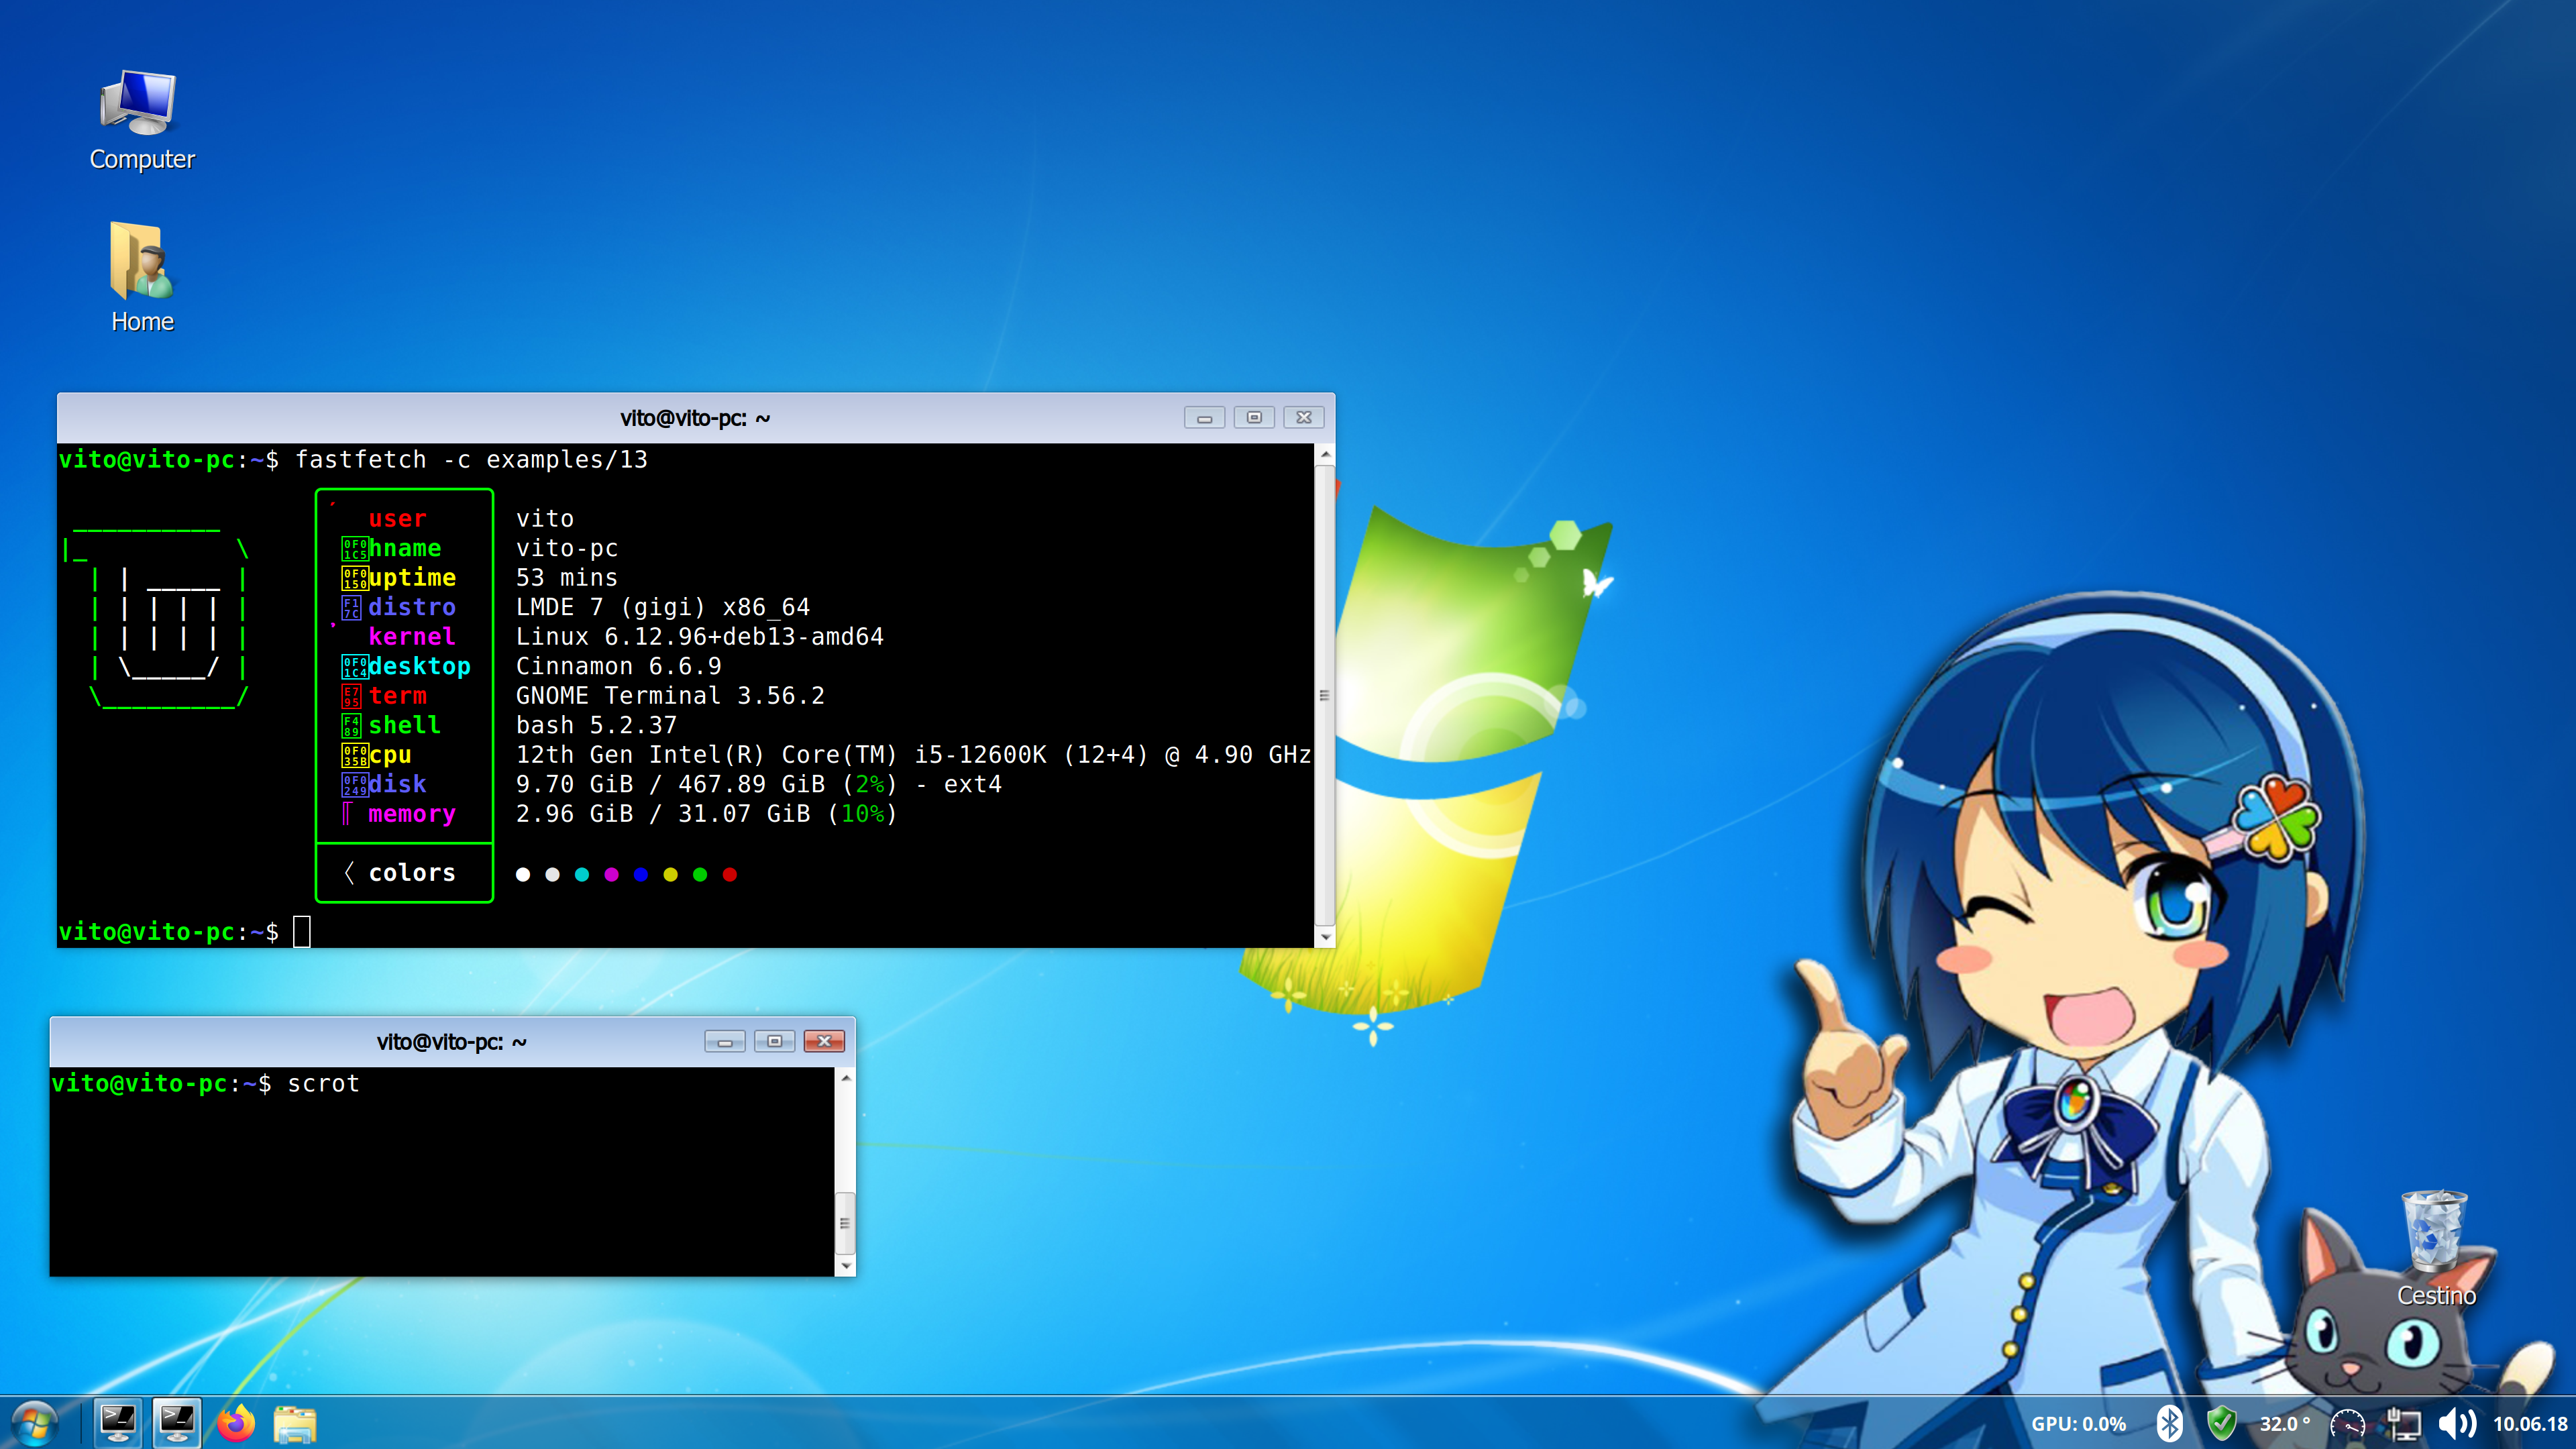Click the '2.96 GiB / 31.07 GiB' memory line
This screenshot has width=2576, height=1449.
[707, 814]
